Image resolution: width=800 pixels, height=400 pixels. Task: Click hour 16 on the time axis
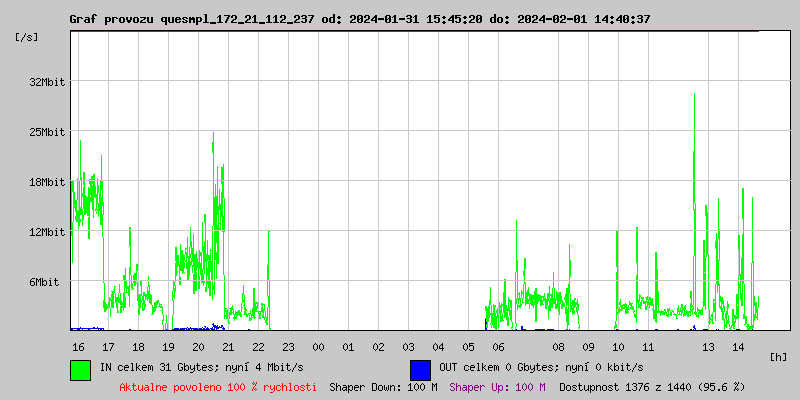click(x=78, y=347)
